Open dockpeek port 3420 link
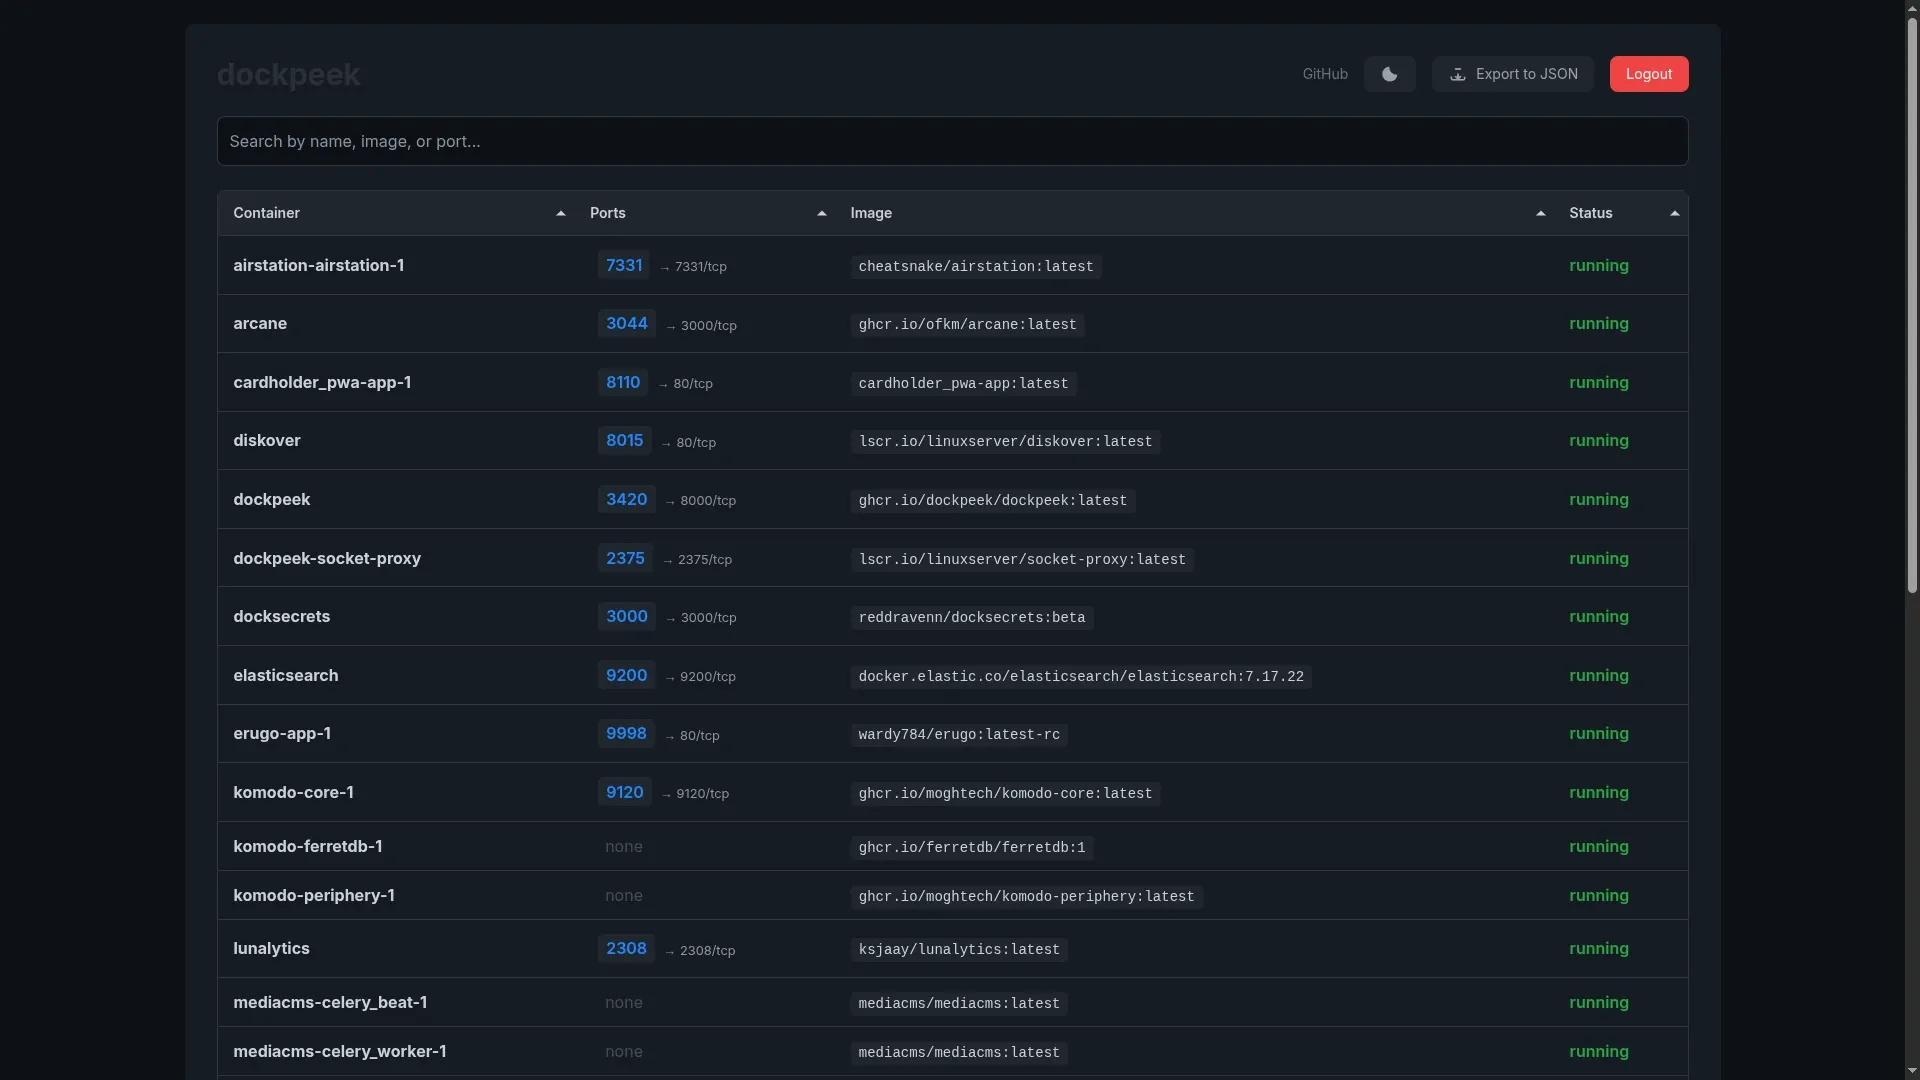Image resolution: width=1920 pixels, height=1080 pixels. 626,499
